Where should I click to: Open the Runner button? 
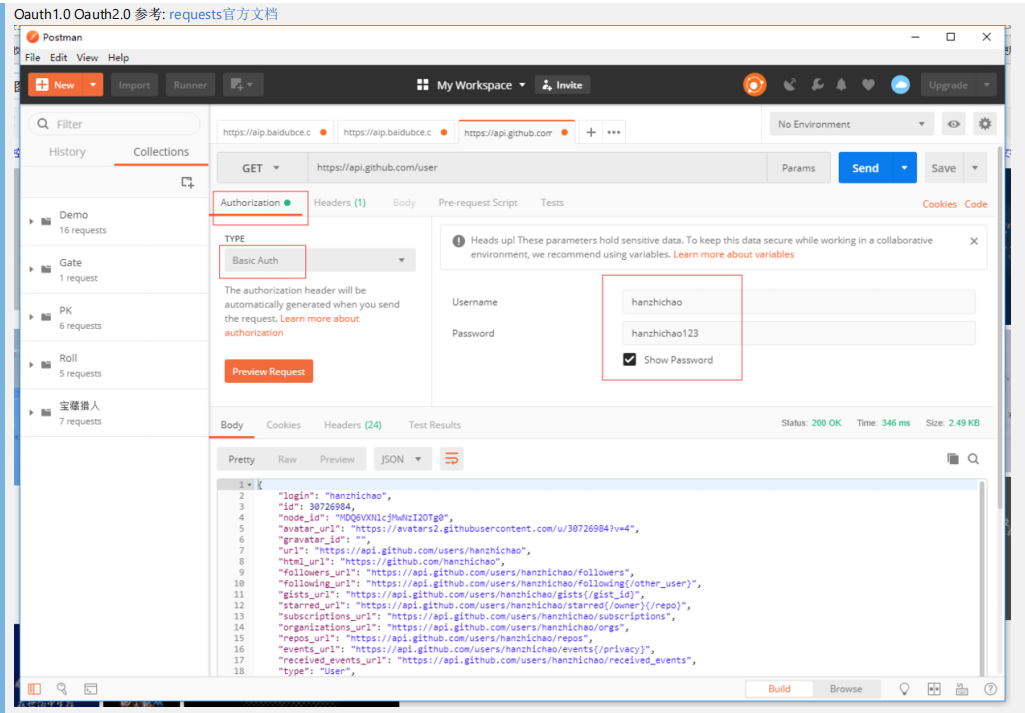[190, 85]
